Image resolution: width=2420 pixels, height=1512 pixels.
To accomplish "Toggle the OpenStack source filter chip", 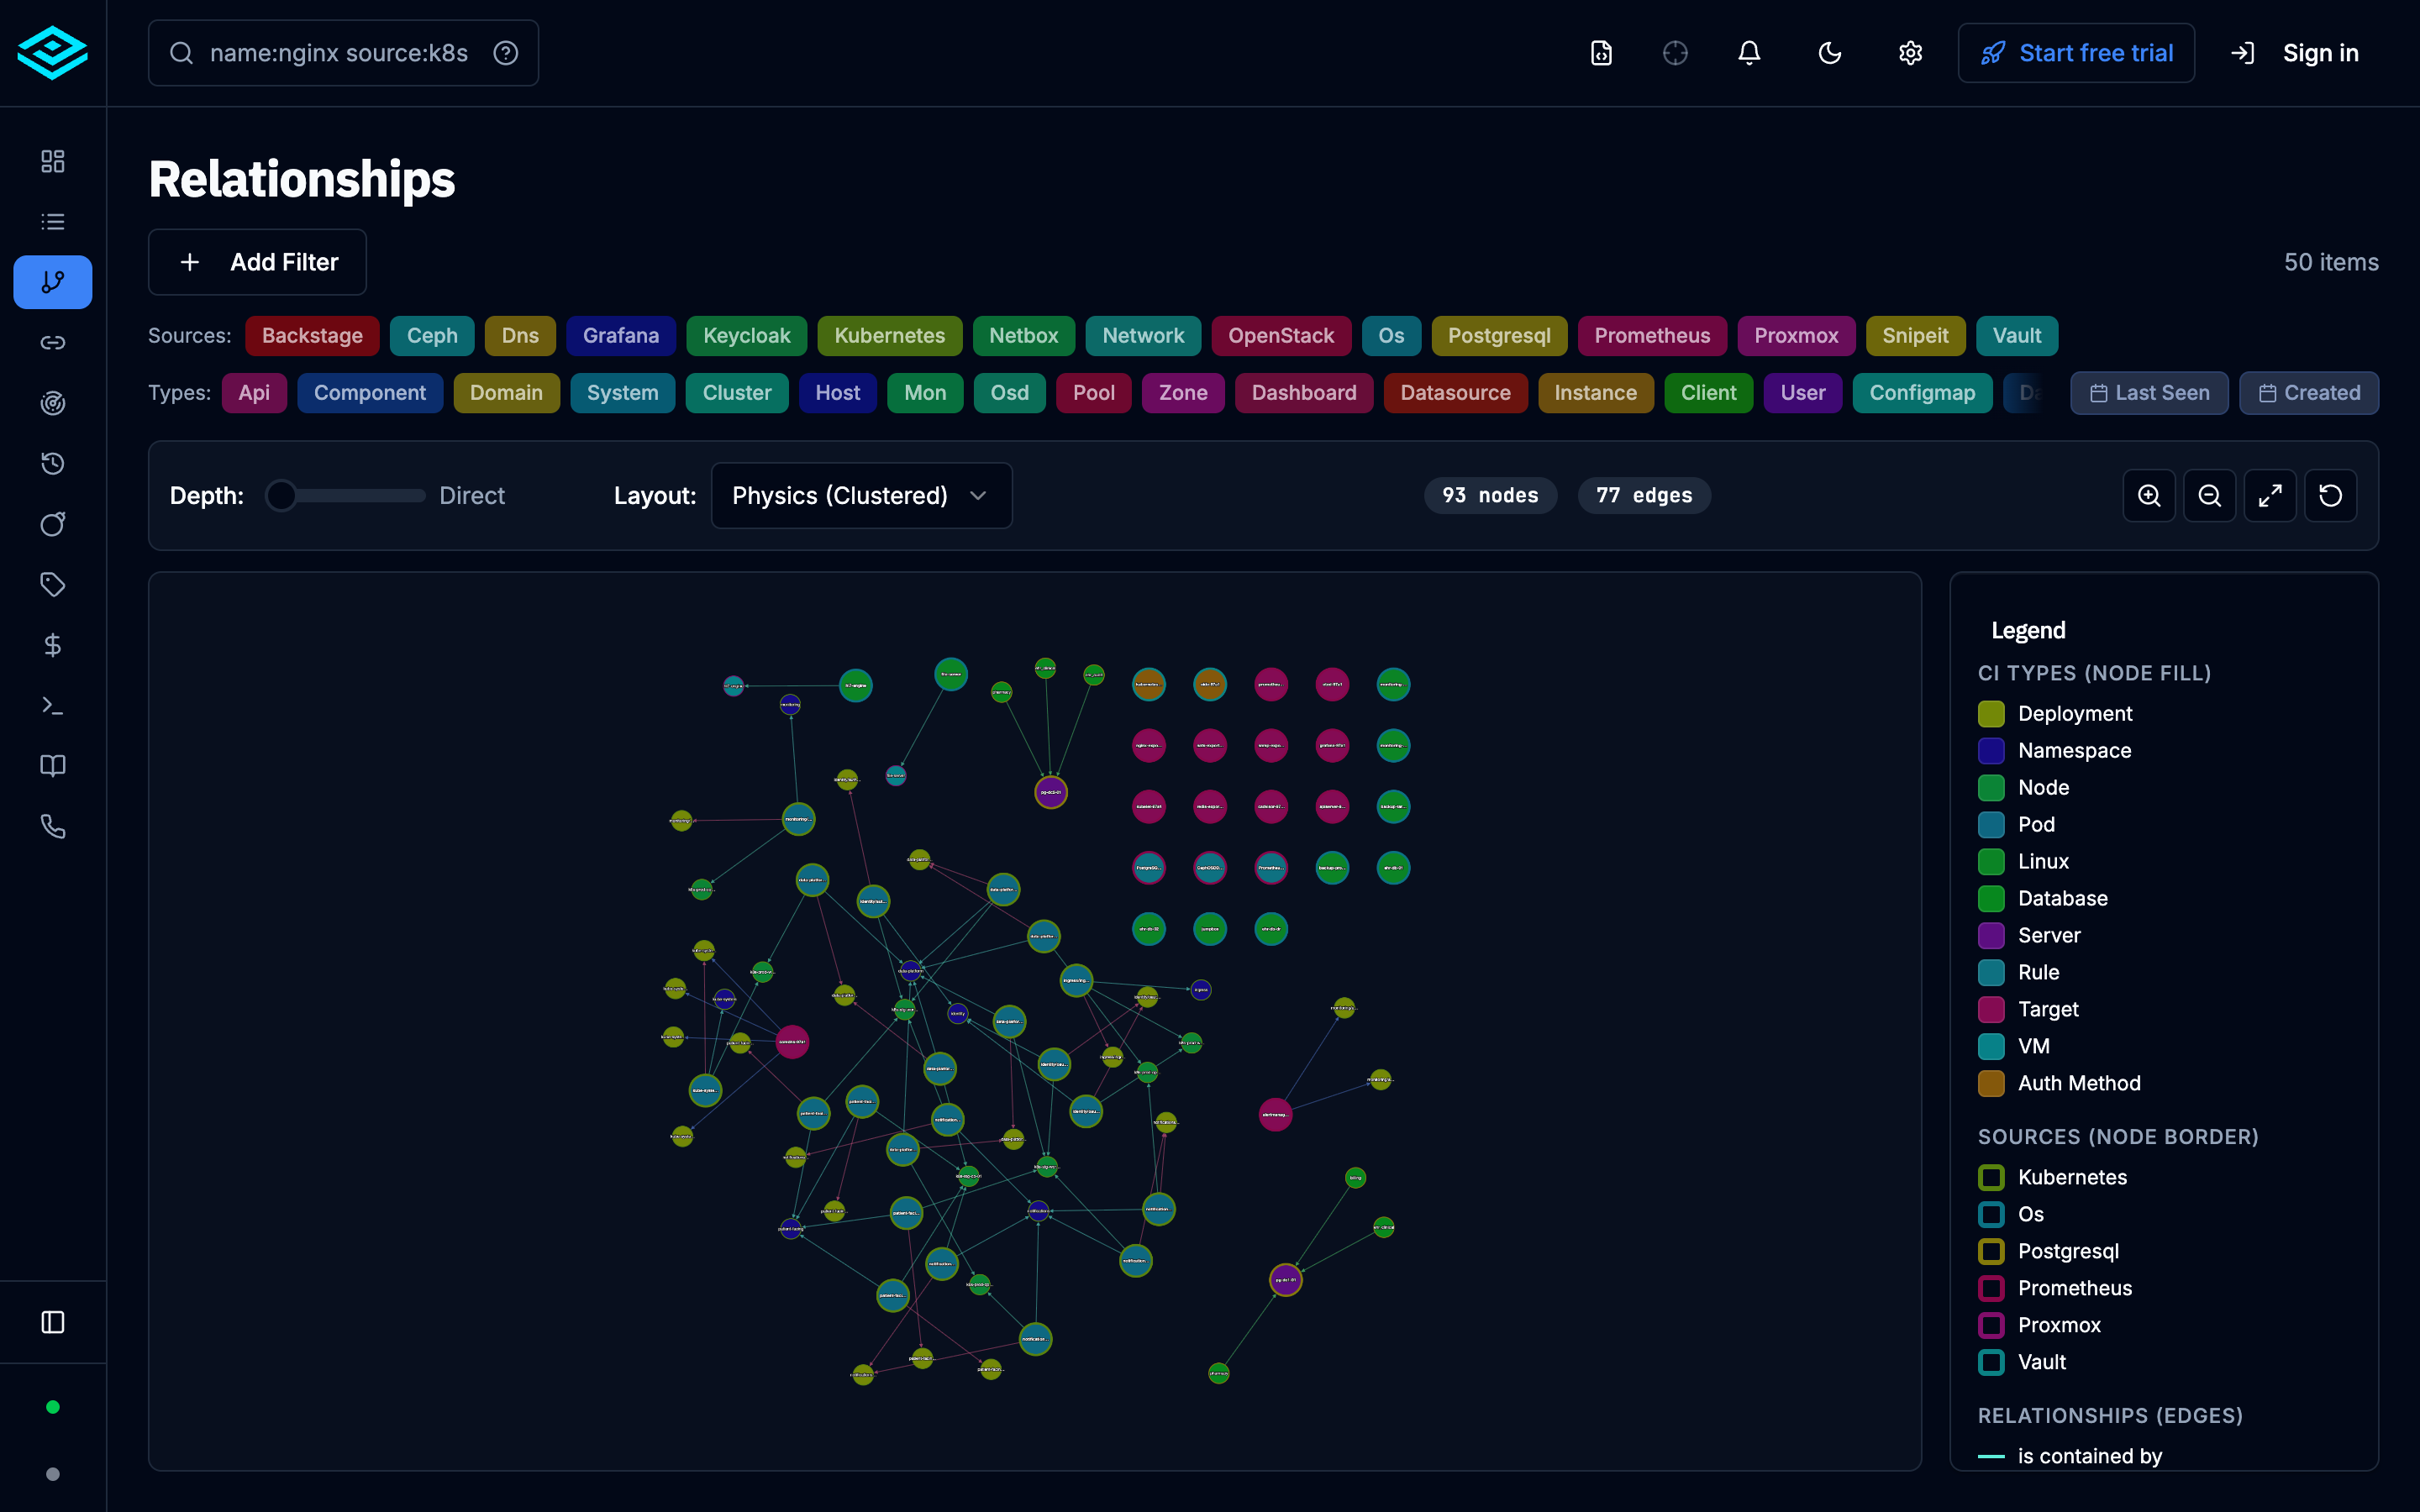I will tap(1281, 336).
